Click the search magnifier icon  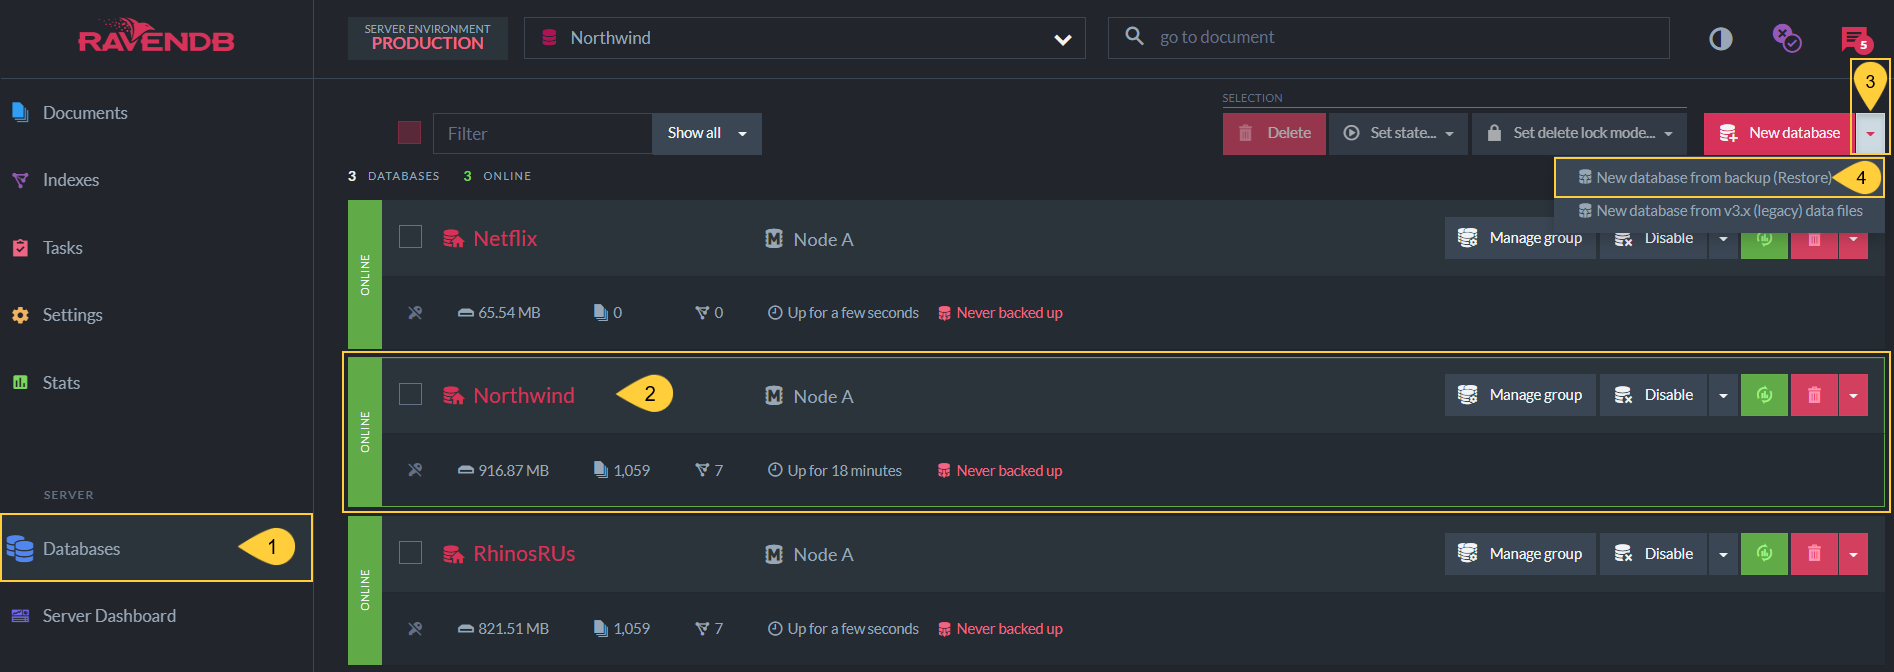tap(1134, 37)
